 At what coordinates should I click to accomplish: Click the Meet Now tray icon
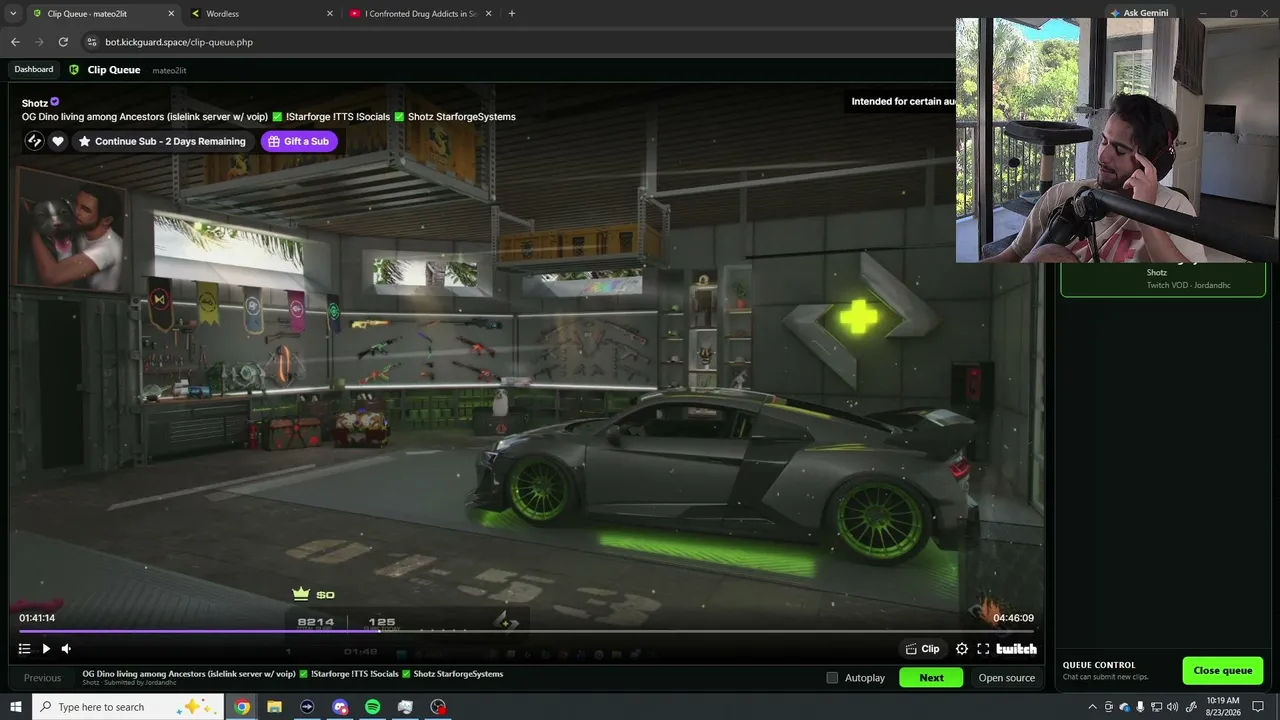1109,707
